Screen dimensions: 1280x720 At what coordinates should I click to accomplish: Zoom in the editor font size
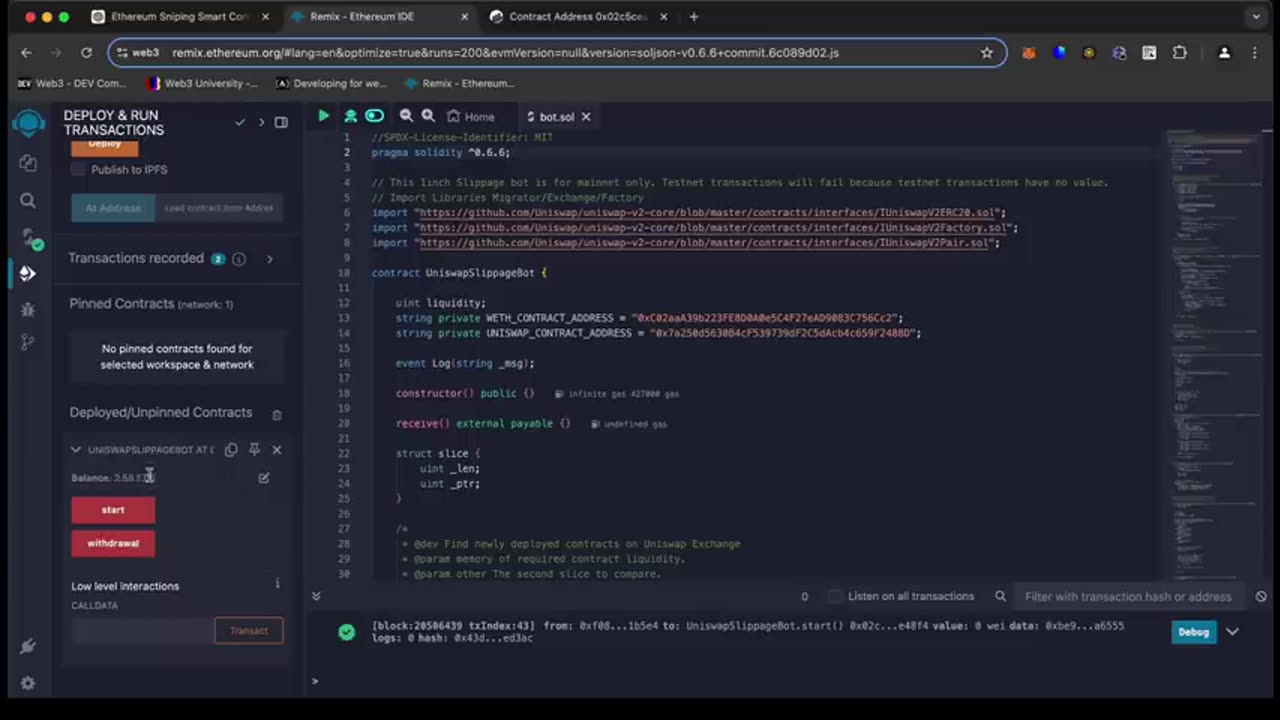coord(428,116)
